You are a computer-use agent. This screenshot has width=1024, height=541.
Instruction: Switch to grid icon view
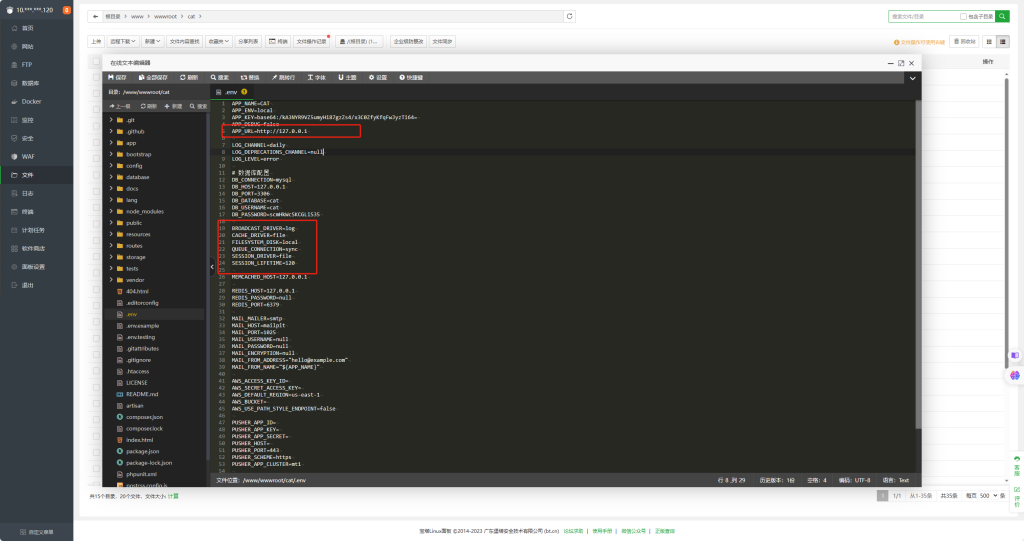click(x=989, y=41)
